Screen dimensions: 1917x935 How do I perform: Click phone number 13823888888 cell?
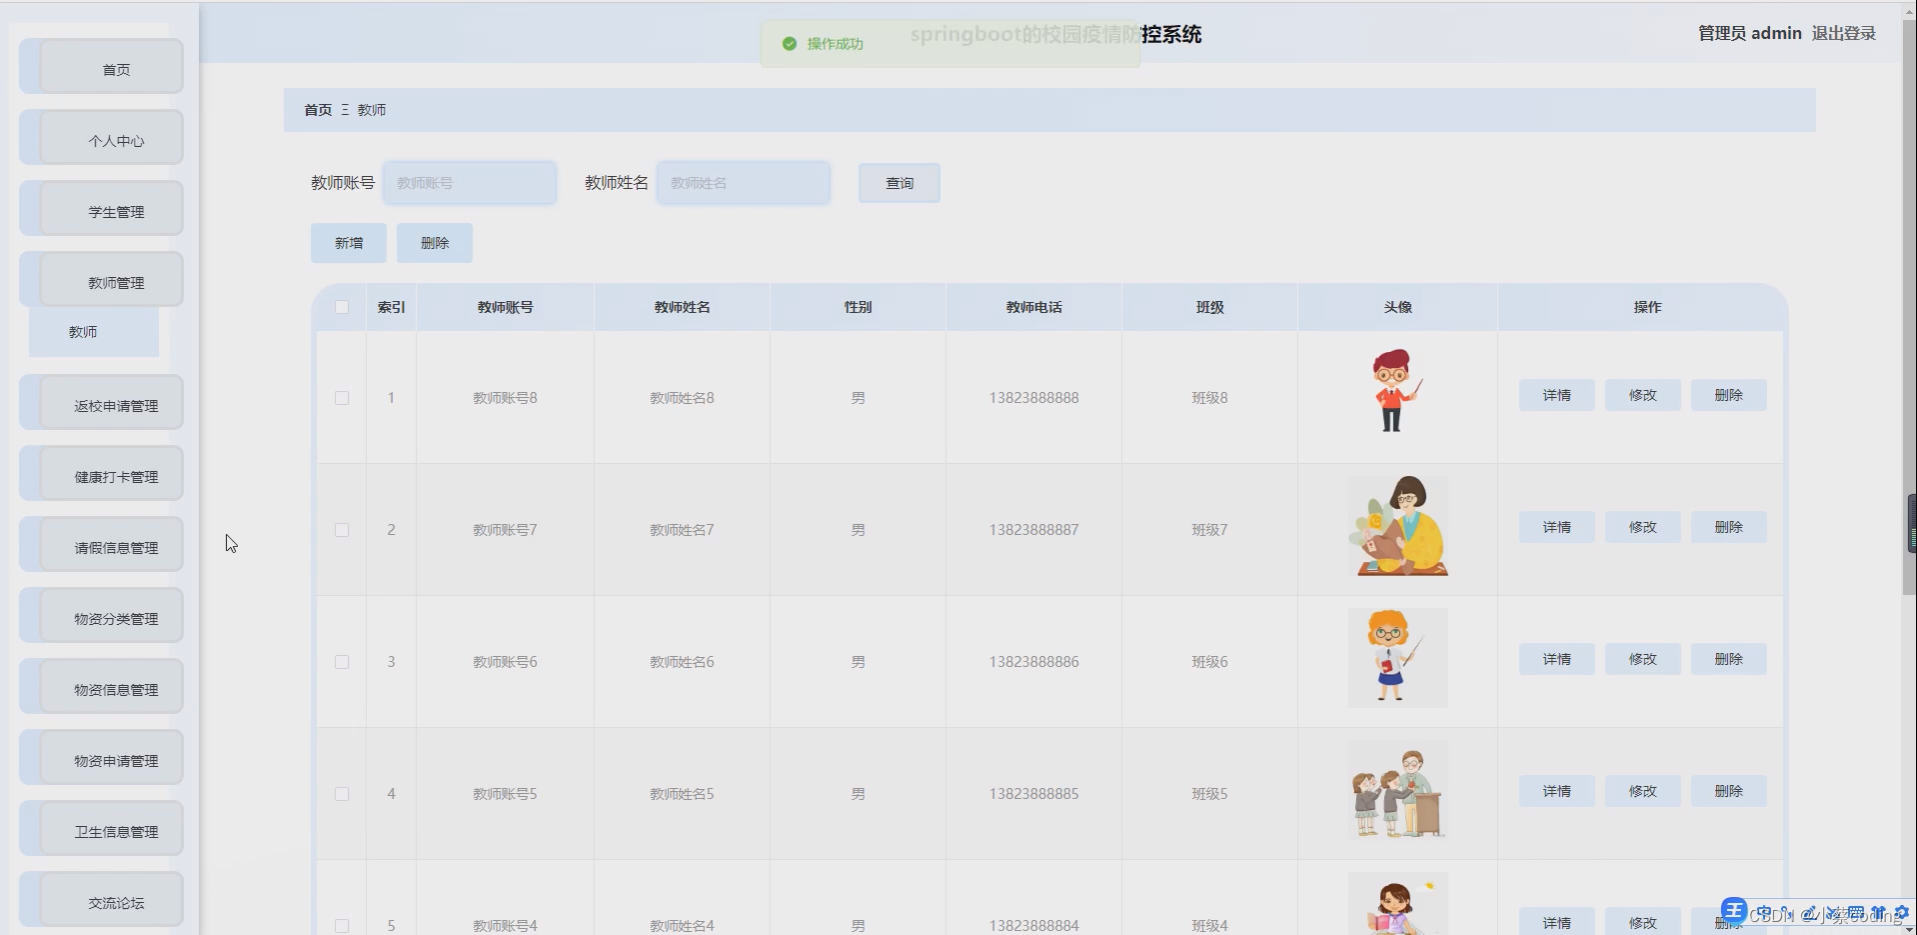(1034, 398)
